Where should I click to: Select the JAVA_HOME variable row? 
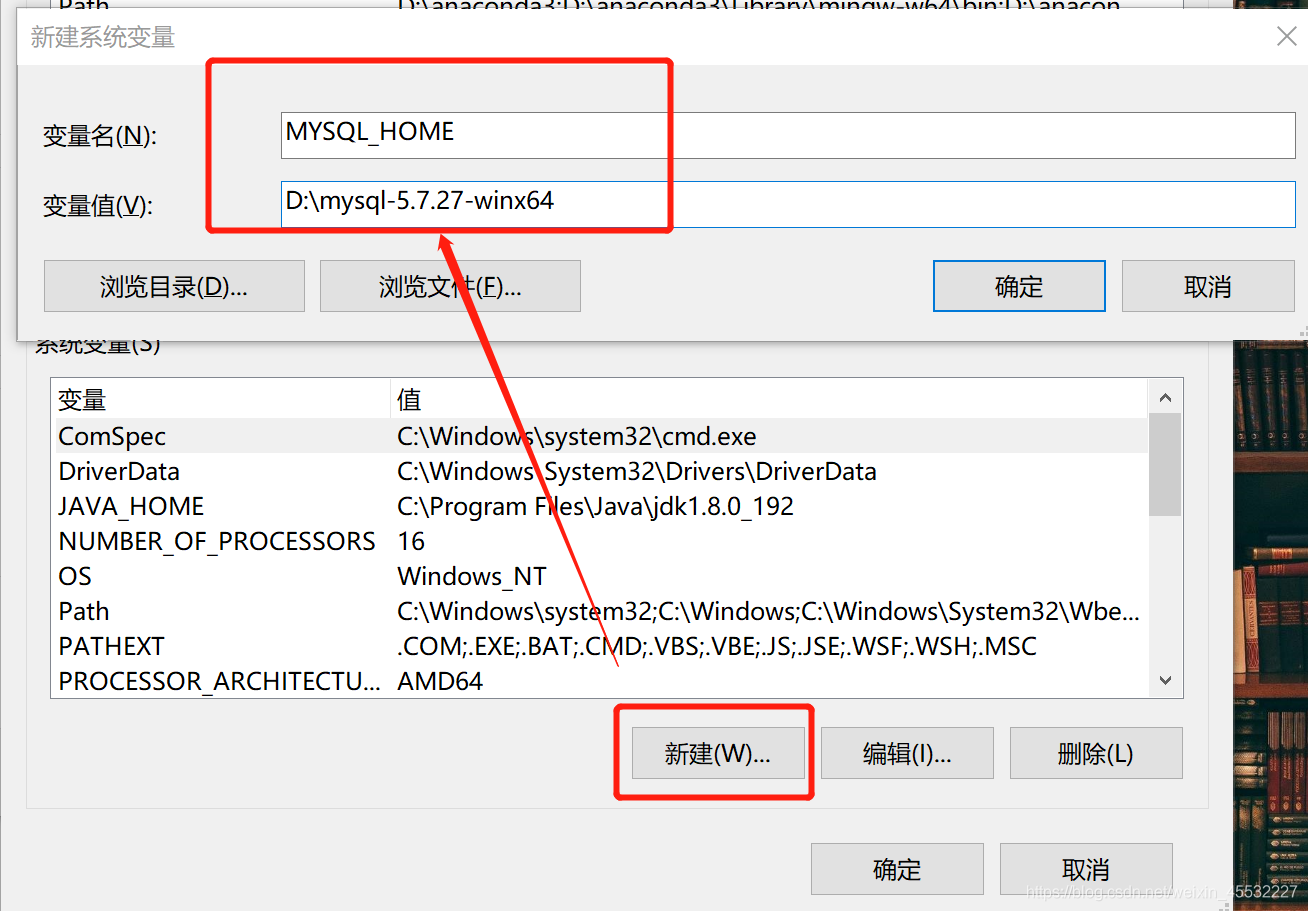[x=599, y=506]
